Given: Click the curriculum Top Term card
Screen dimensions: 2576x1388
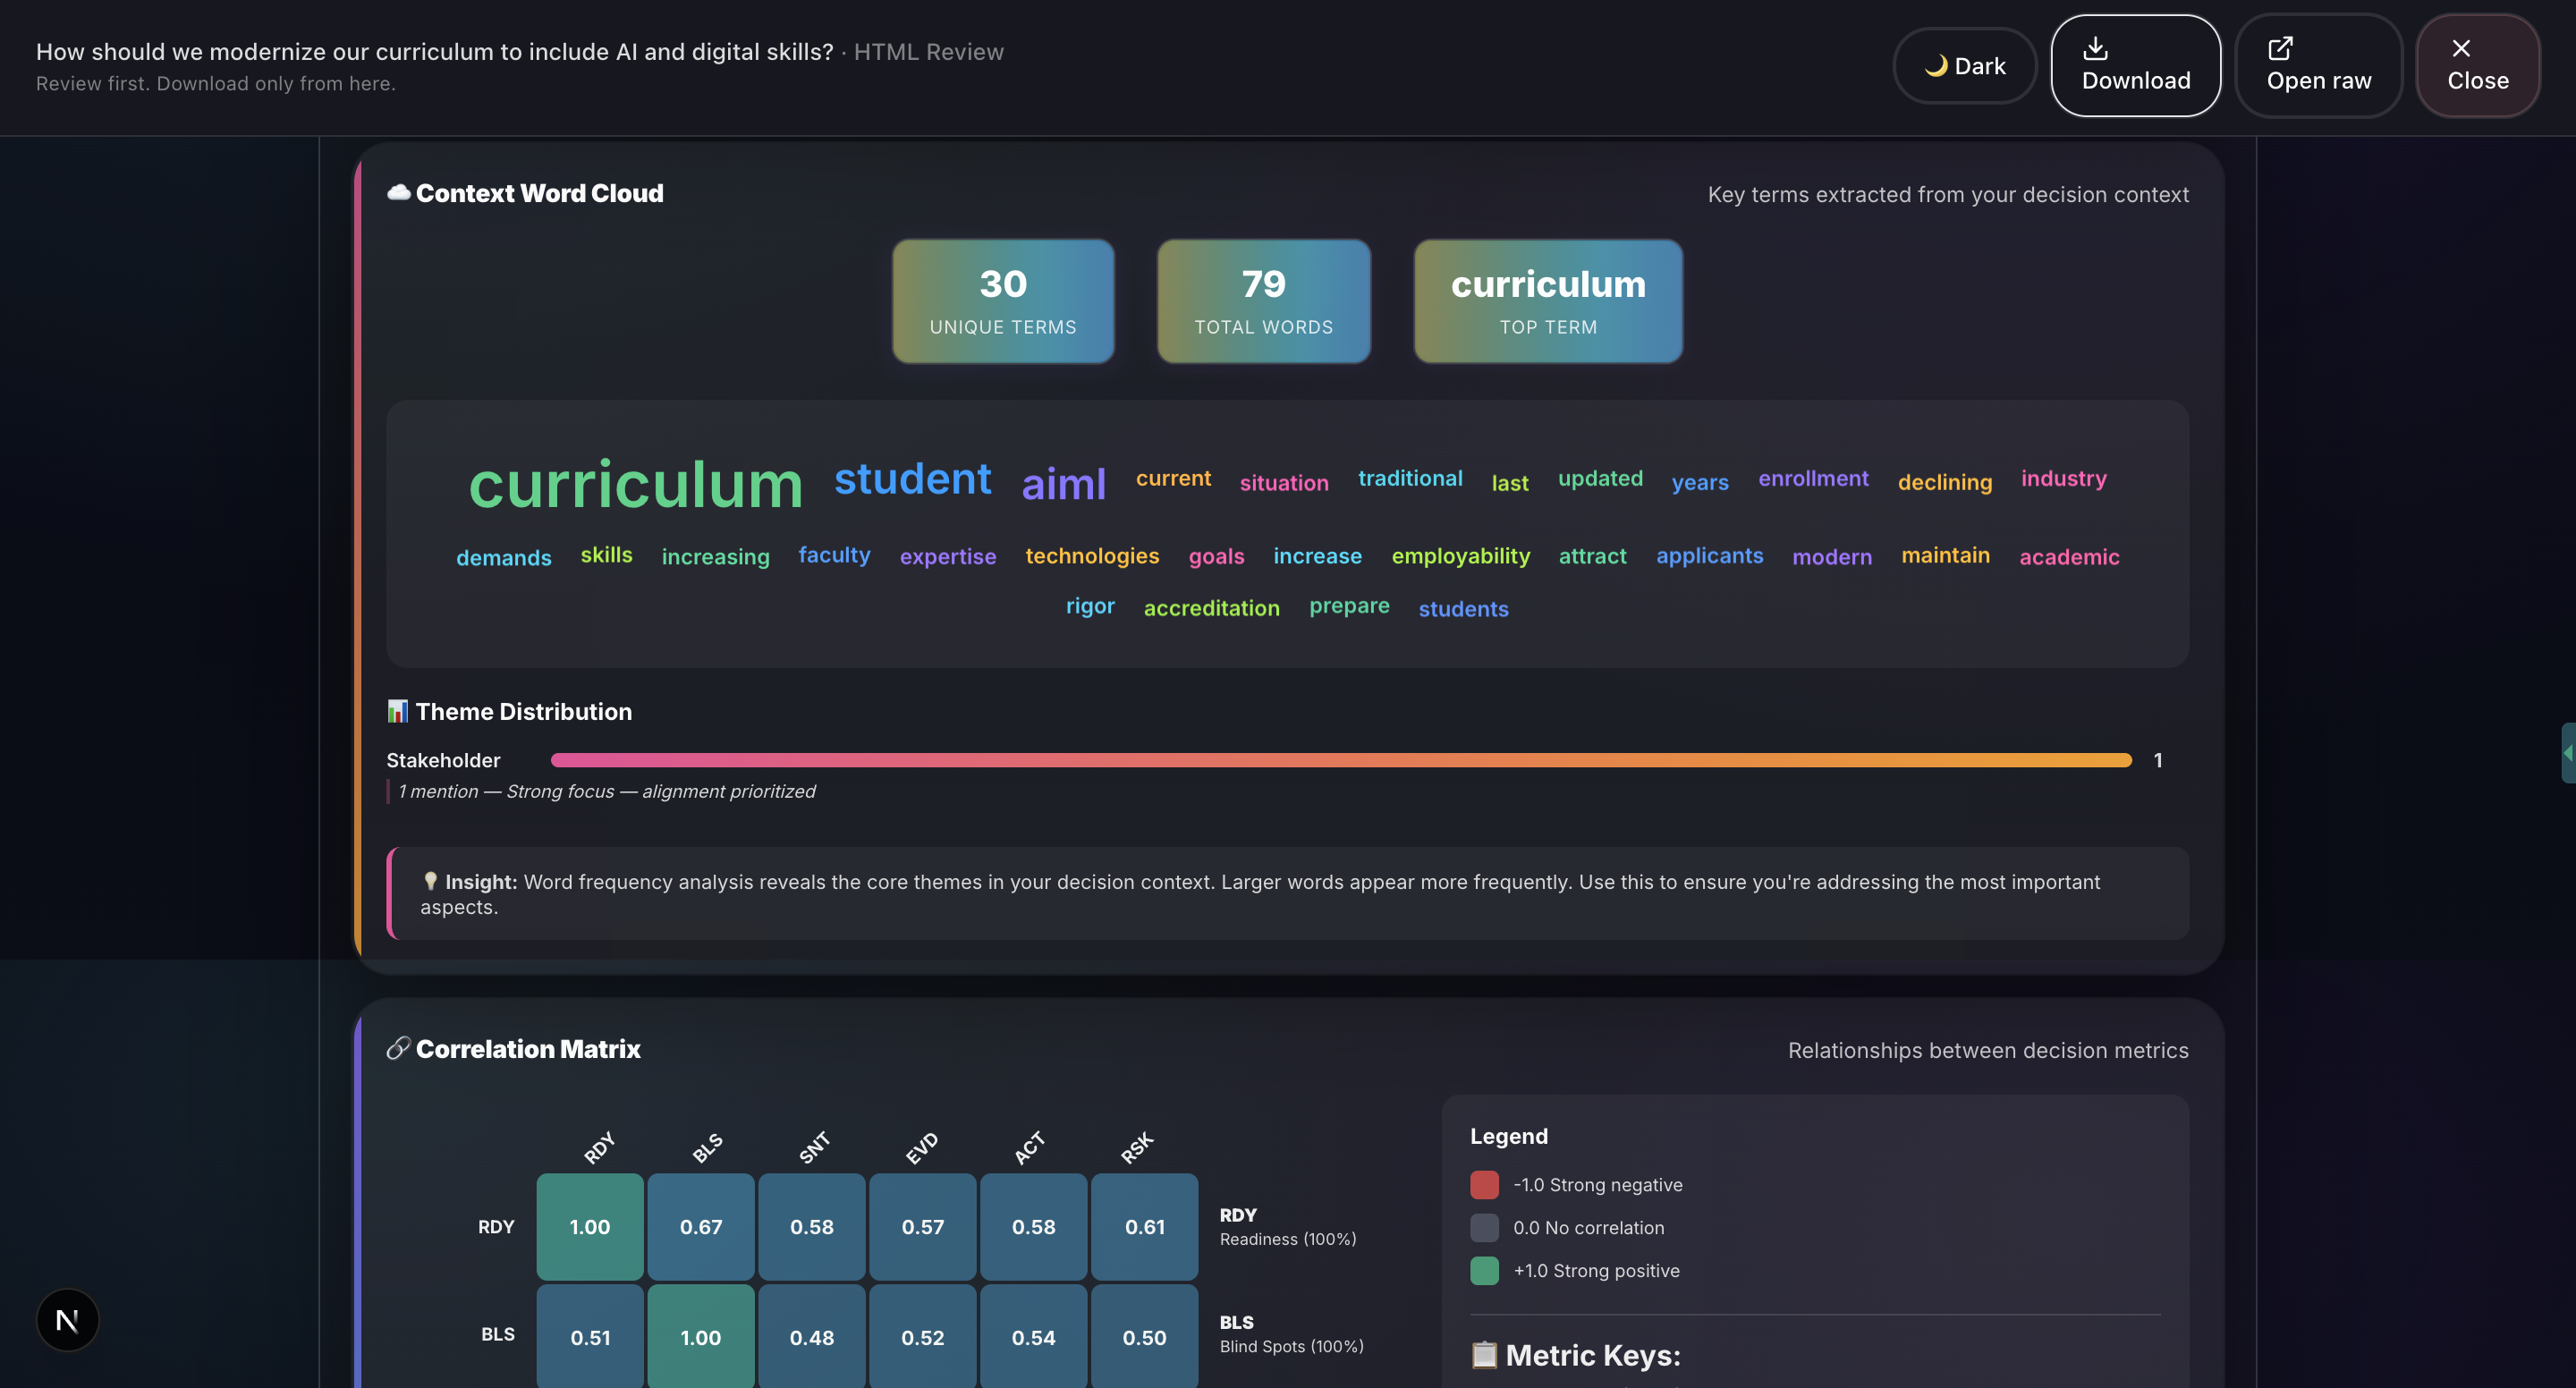Looking at the screenshot, I should tap(1547, 301).
